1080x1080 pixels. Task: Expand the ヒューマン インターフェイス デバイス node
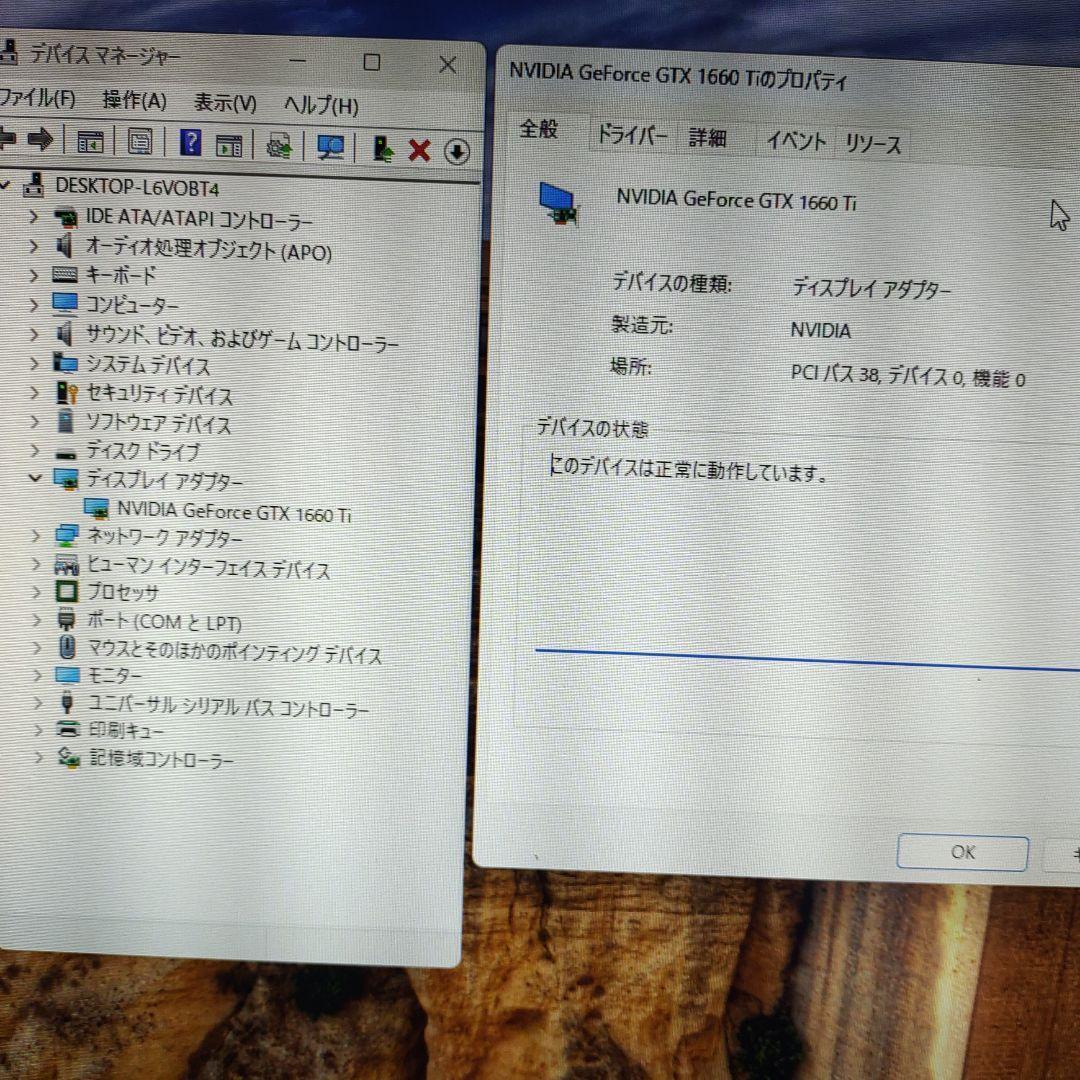click(36, 564)
